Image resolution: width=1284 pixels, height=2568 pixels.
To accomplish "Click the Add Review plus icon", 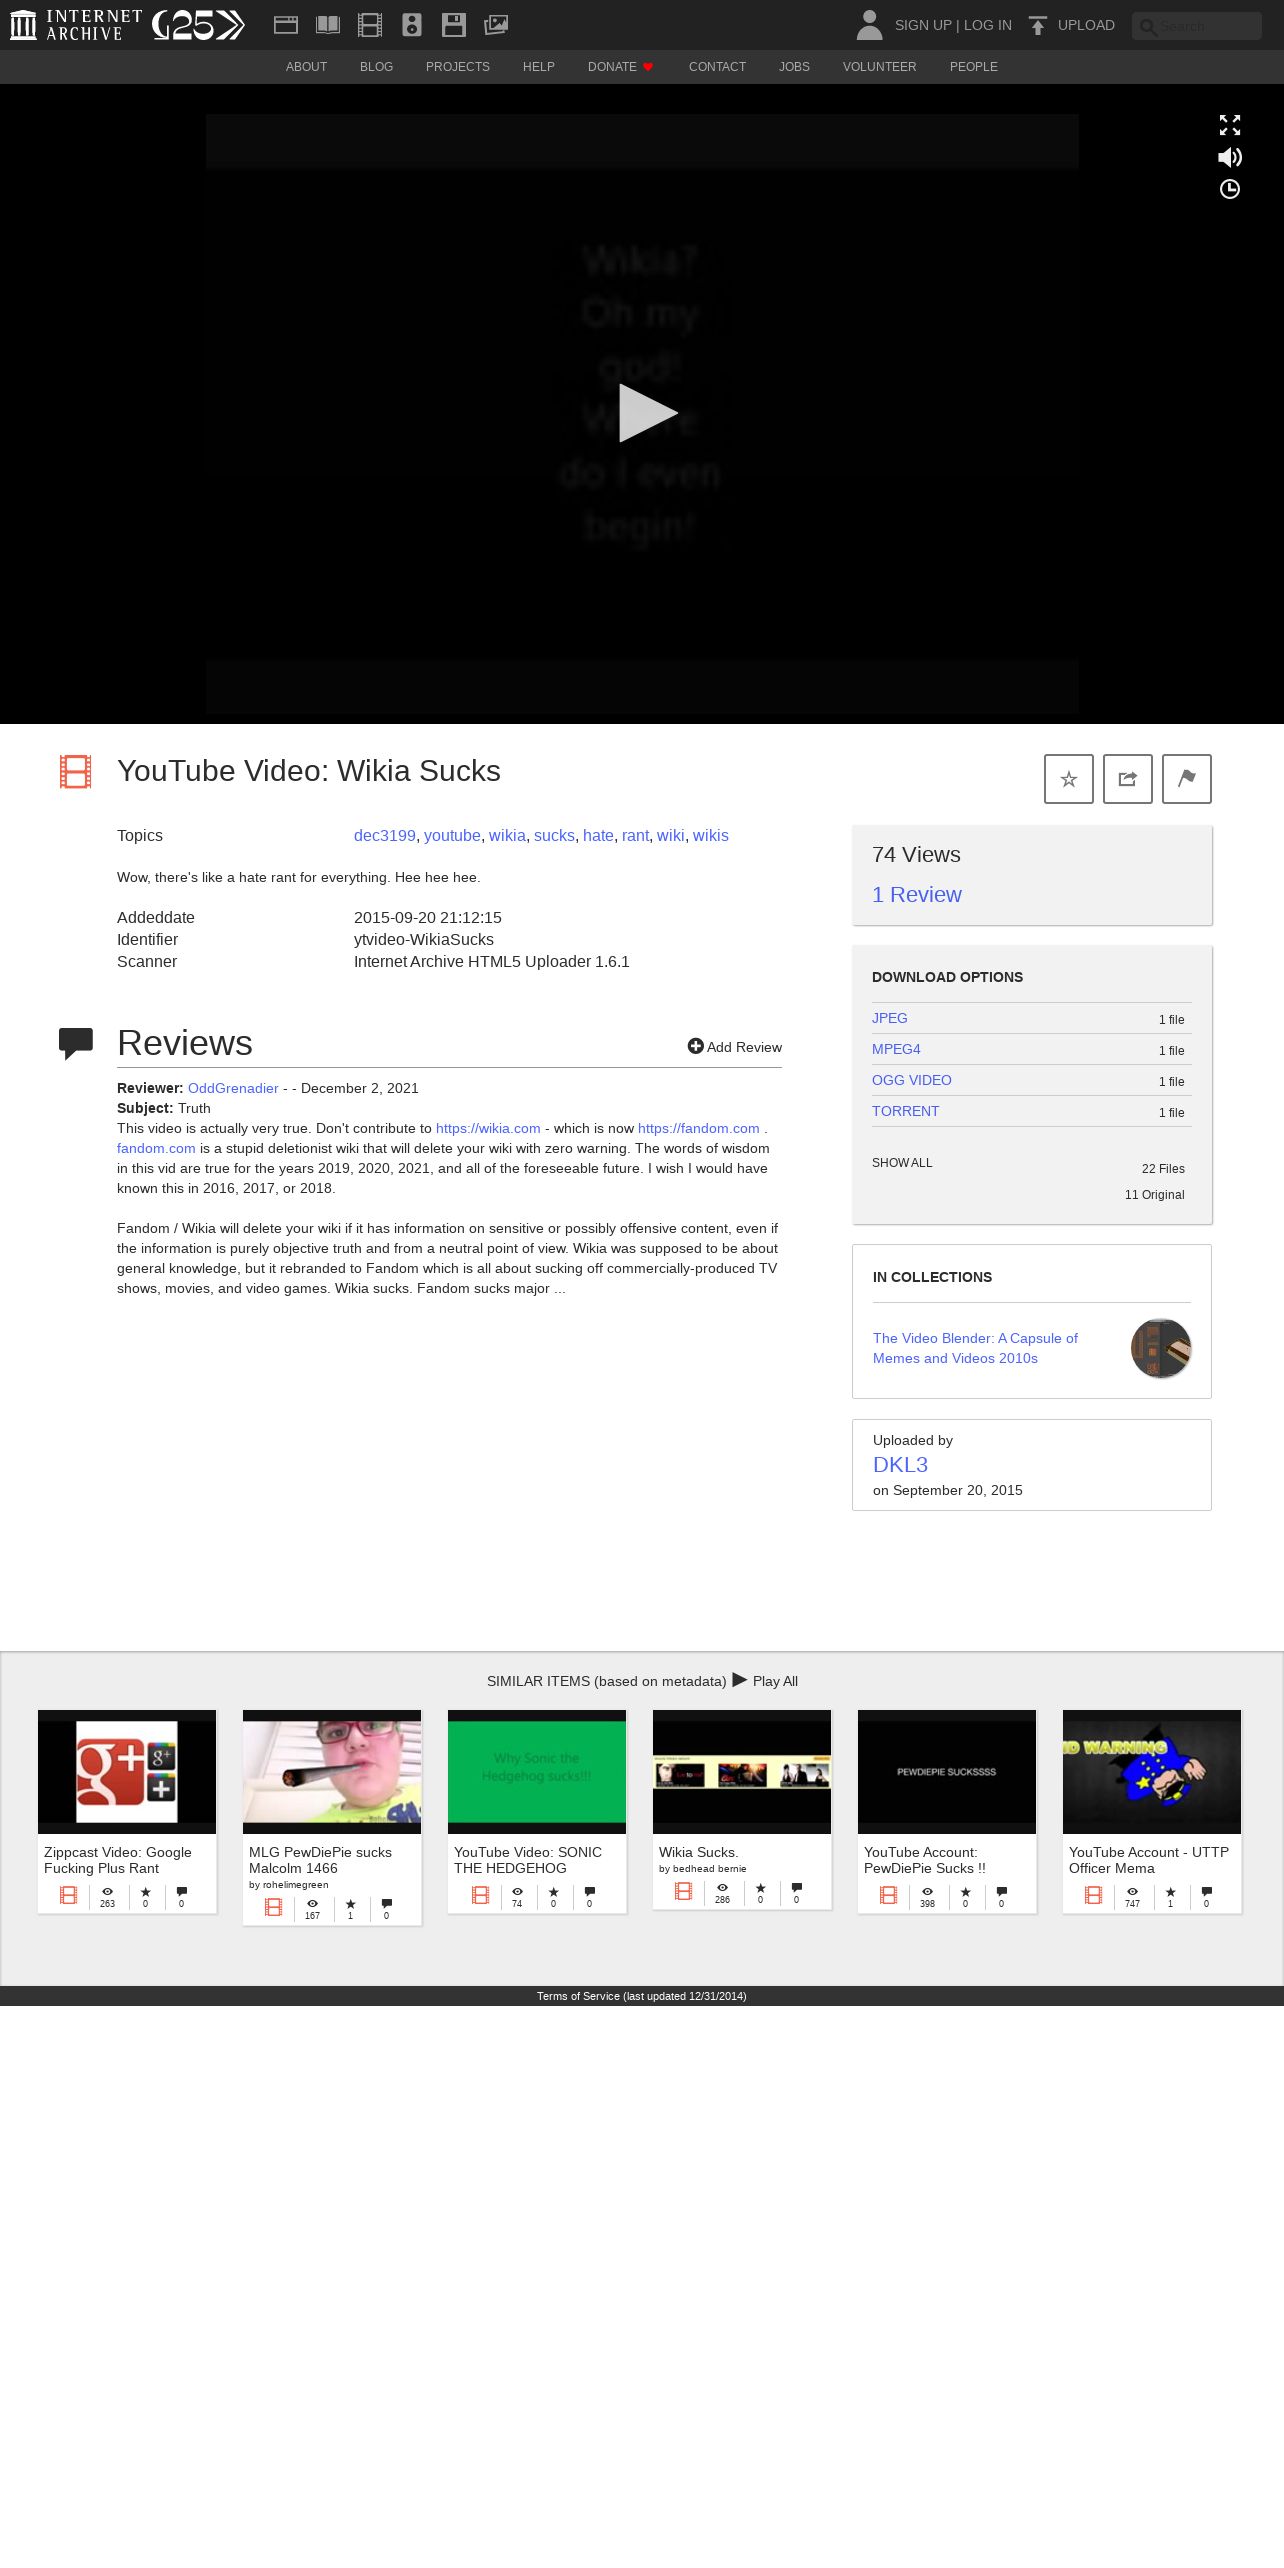I will (696, 1046).
